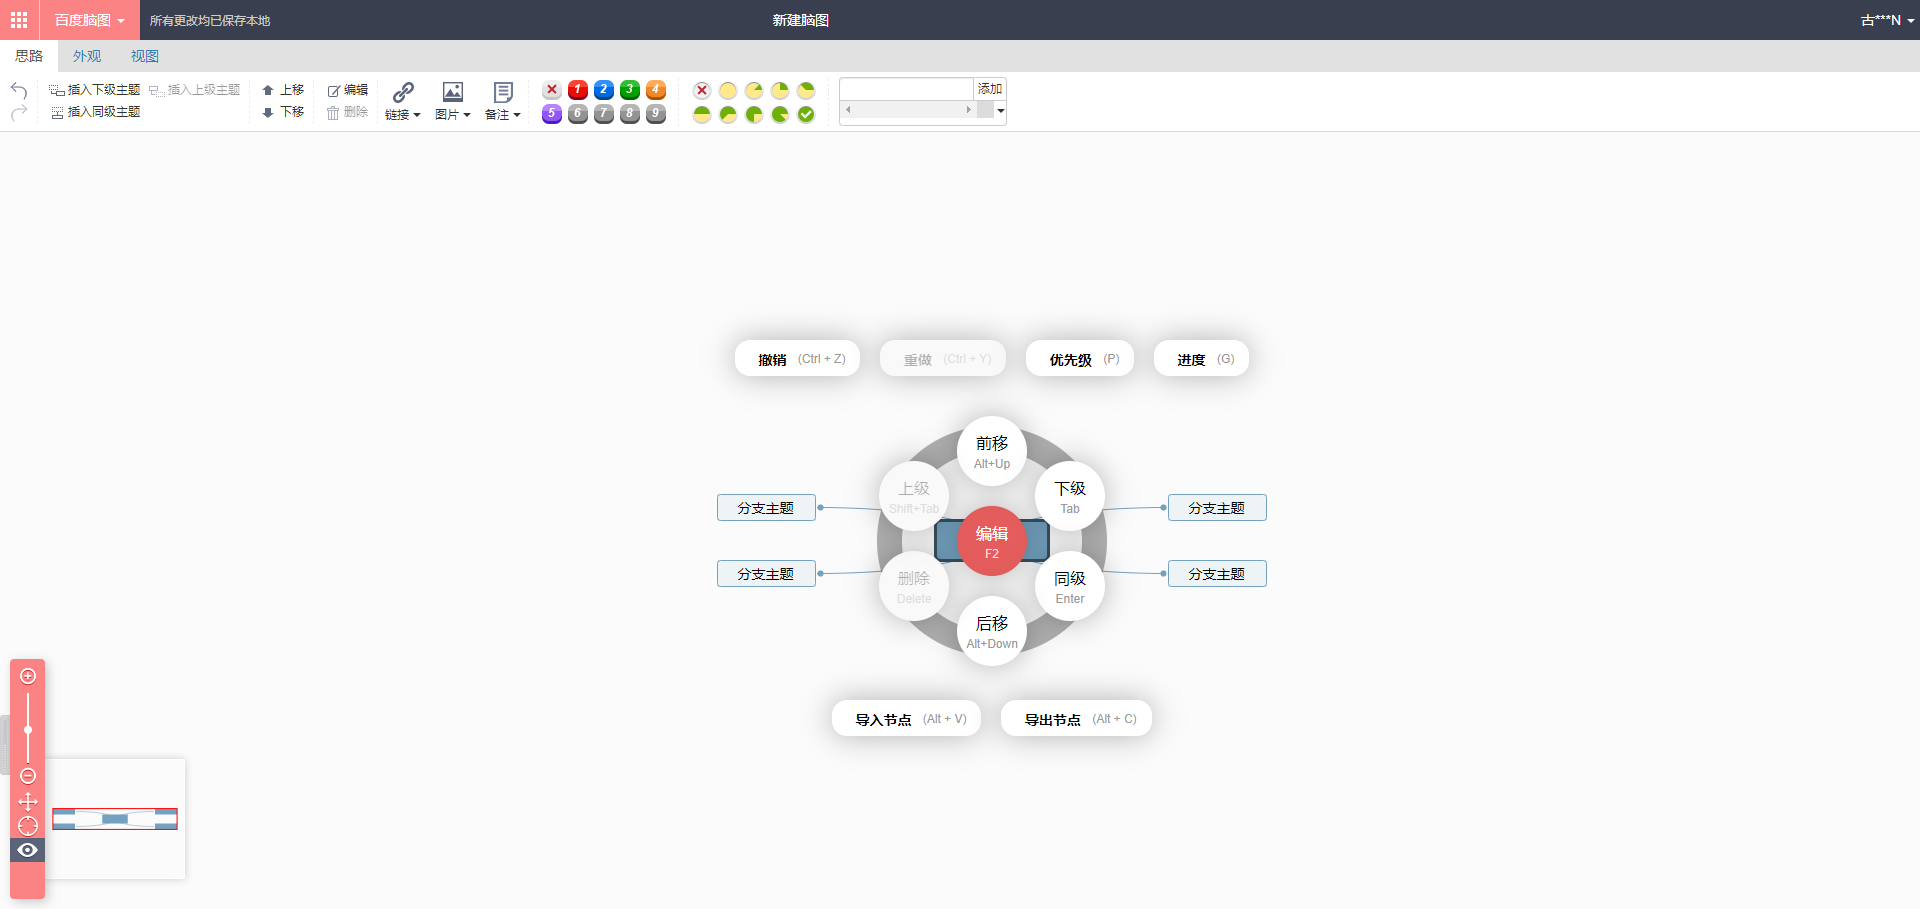The height and width of the screenshot is (909, 1920).
Task: Set priority 5 purple icon
Action: pos(552,114)
